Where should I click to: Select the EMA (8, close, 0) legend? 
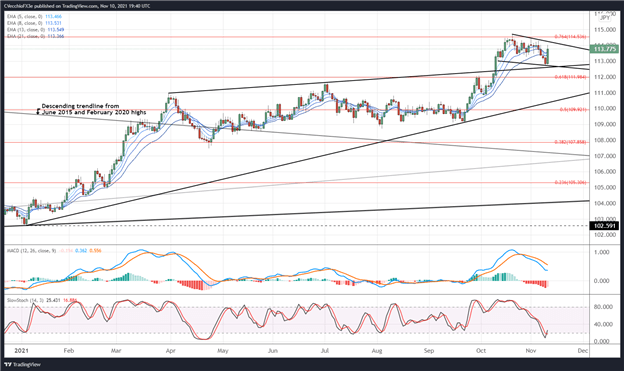[34, 23]
